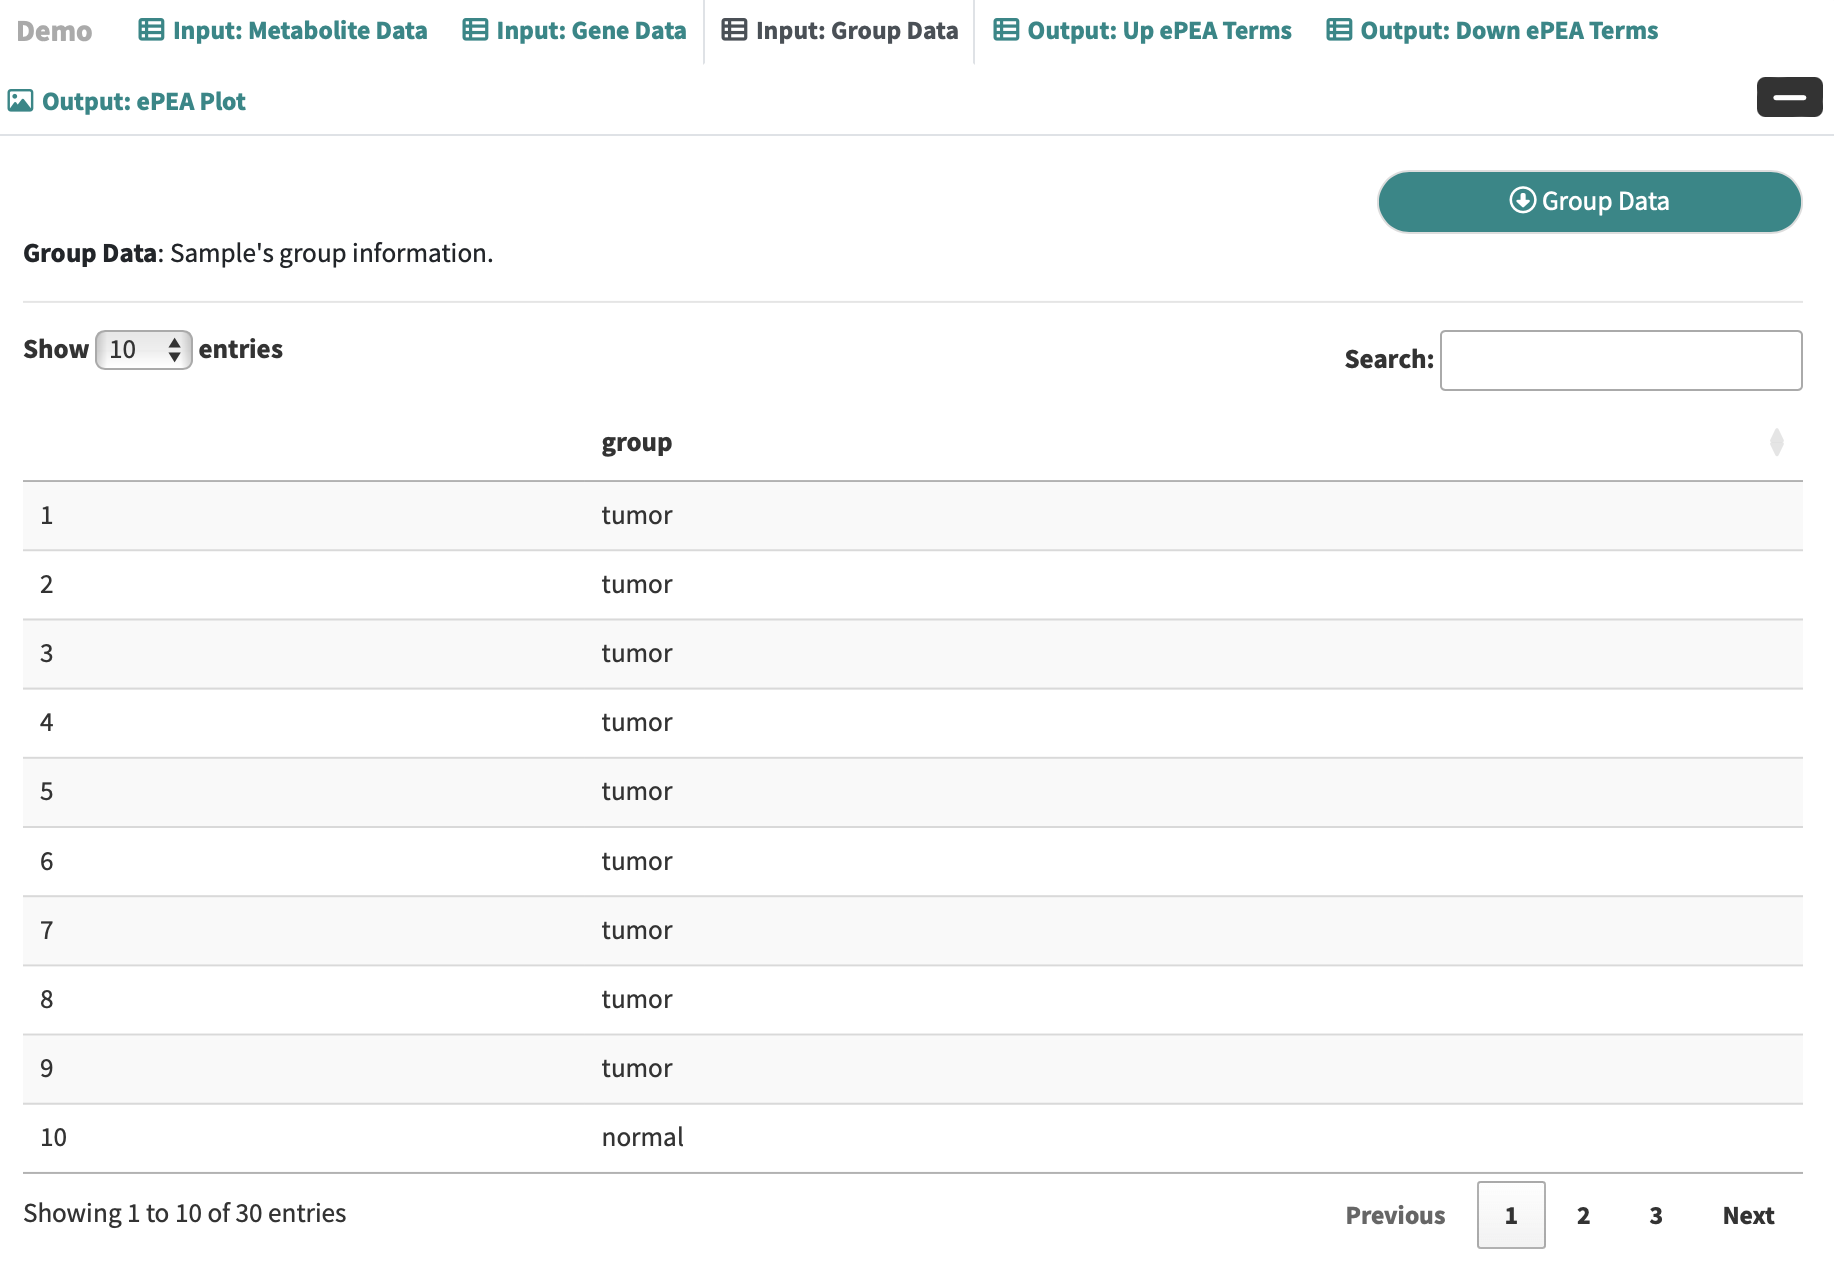The image size is (1834, 1266).
Task: Jump to page 3 of the table
Action: pyautogui.click(x=1655, y=1215)
